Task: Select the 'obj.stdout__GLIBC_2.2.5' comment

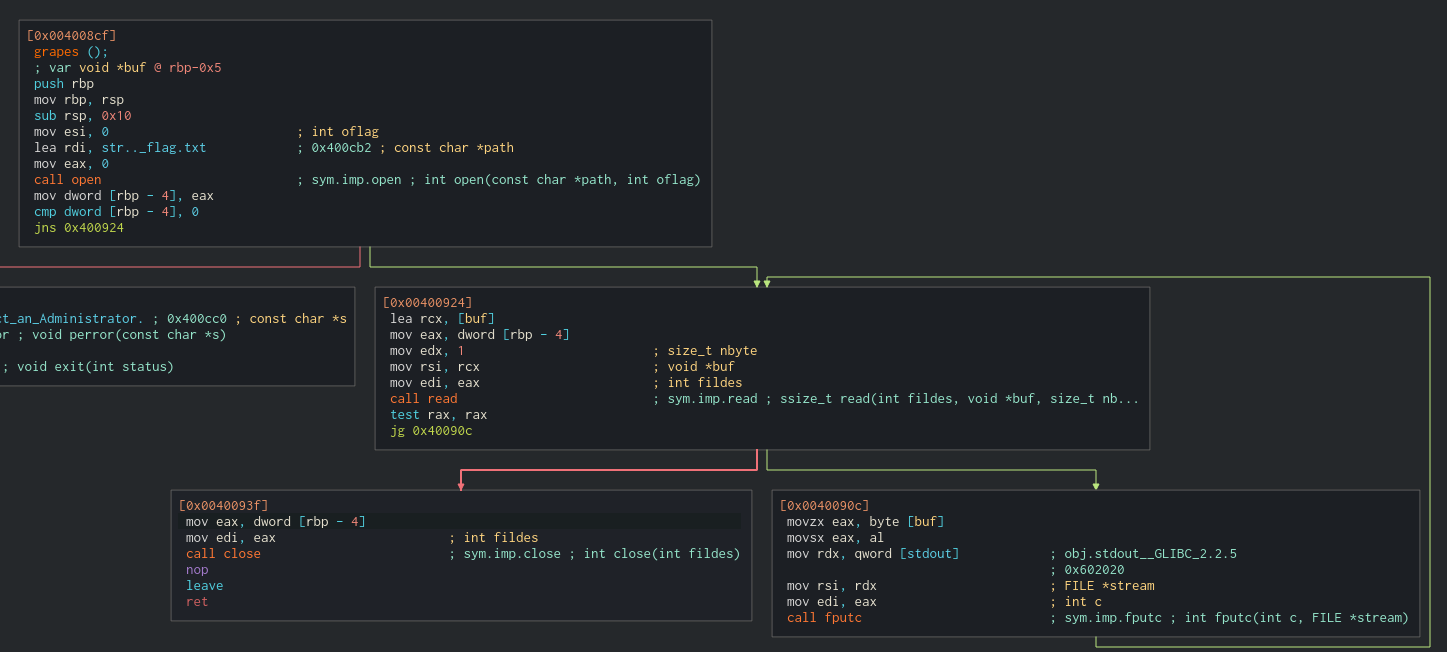Action: pos(1144,554)
